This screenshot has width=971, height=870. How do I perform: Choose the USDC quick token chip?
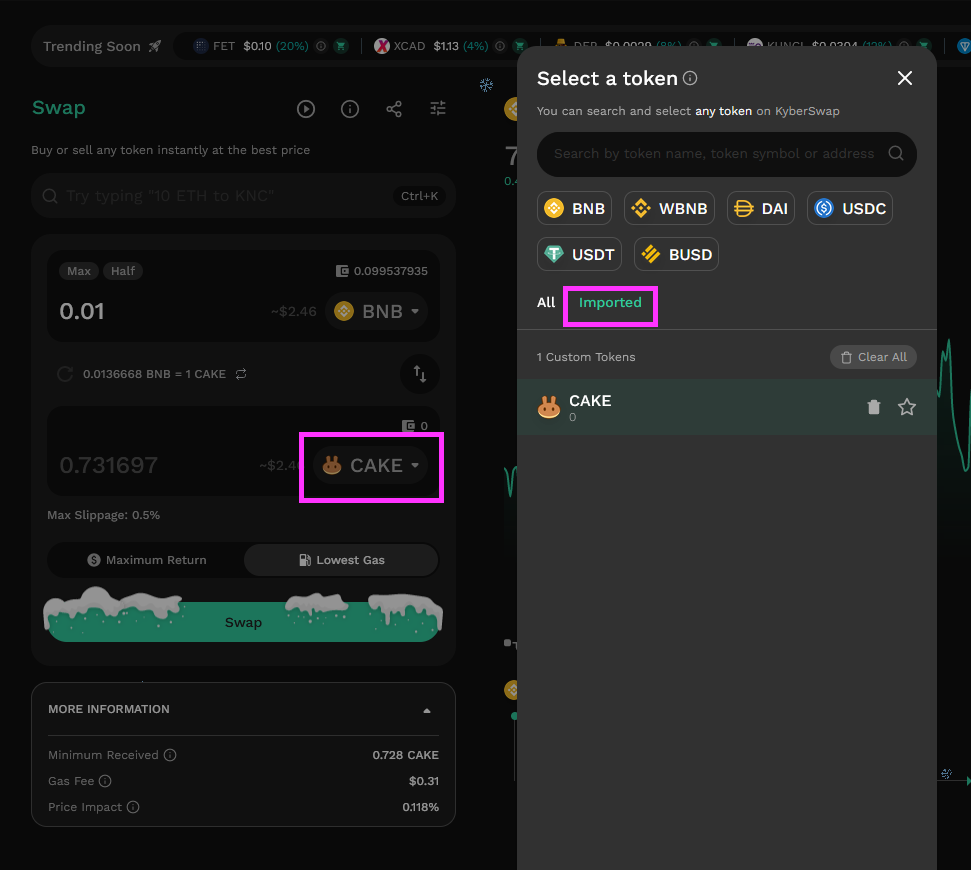point(850,208)
